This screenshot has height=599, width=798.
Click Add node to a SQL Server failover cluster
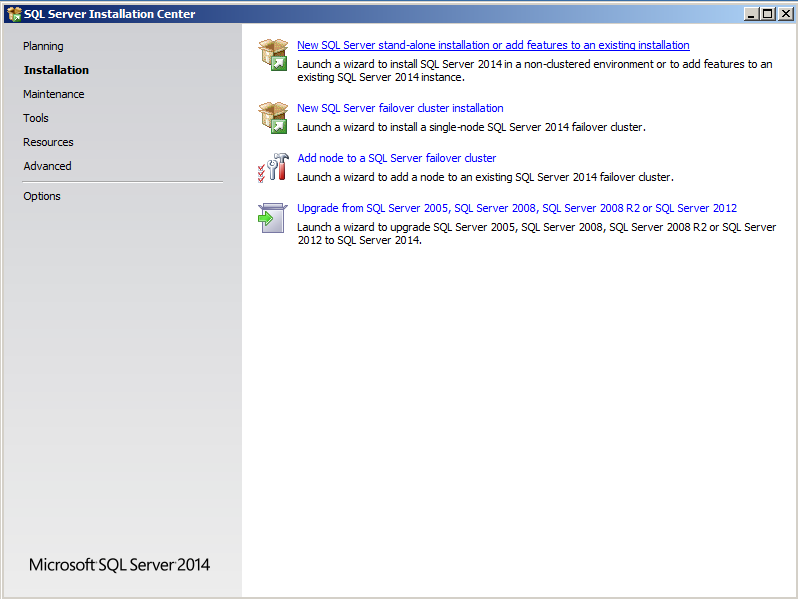pyautogui.click(x=396, y=158)
